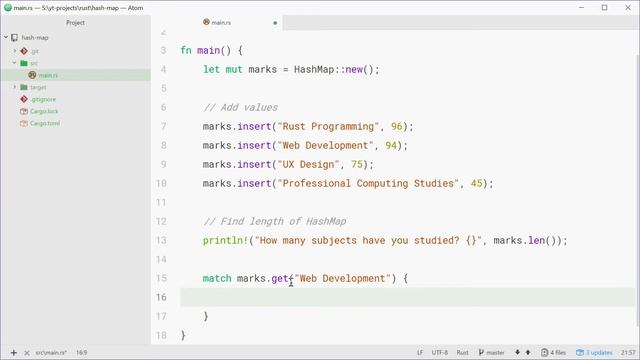Click the green src folder icon

24,63
